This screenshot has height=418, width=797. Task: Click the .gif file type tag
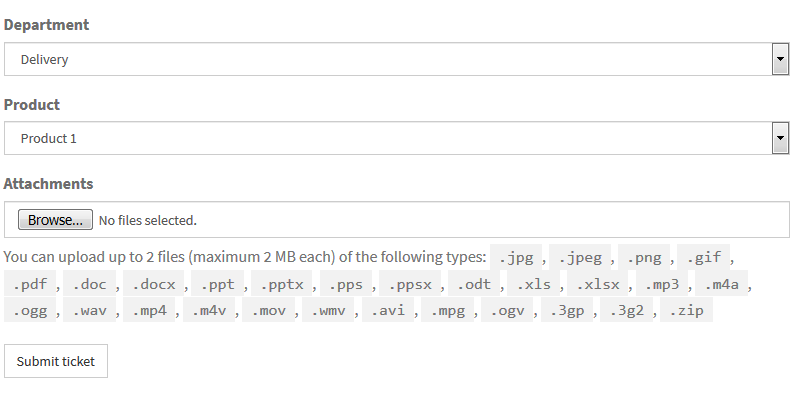pos(703,257)
